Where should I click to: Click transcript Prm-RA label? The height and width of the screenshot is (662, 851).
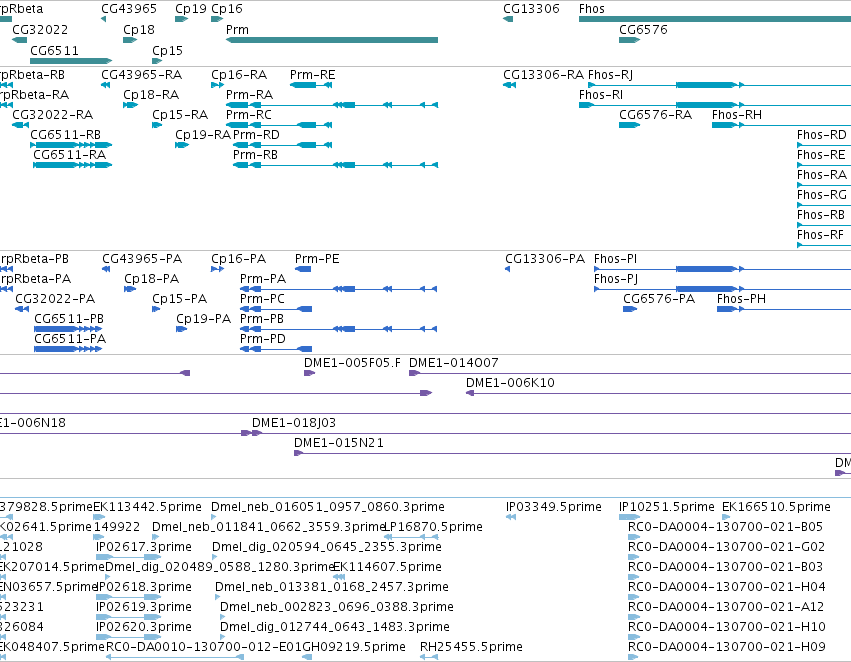pos(249,94)
